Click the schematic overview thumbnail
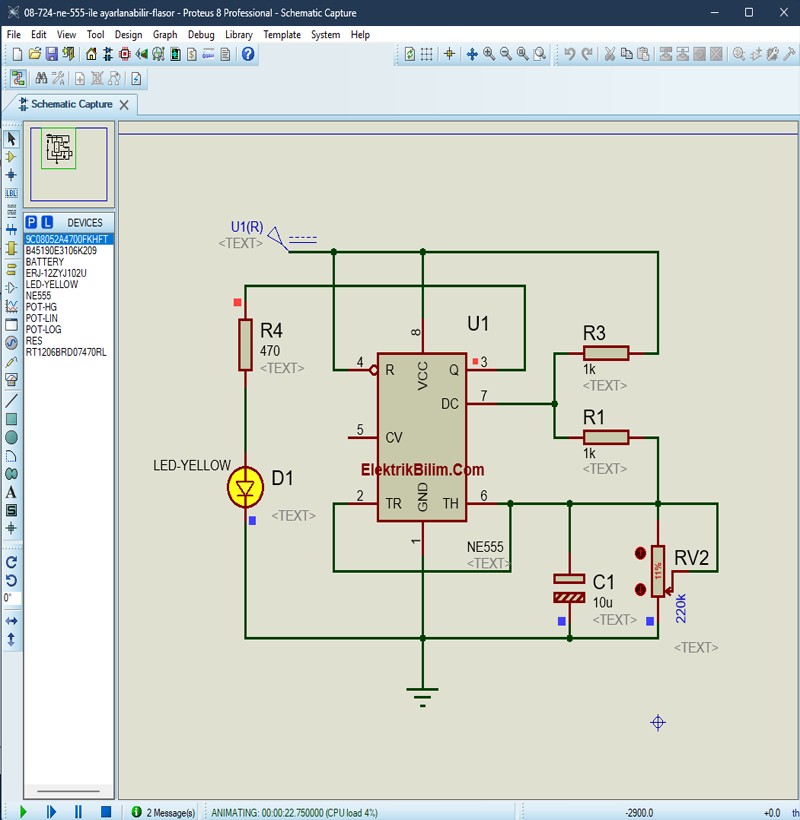 59,150
